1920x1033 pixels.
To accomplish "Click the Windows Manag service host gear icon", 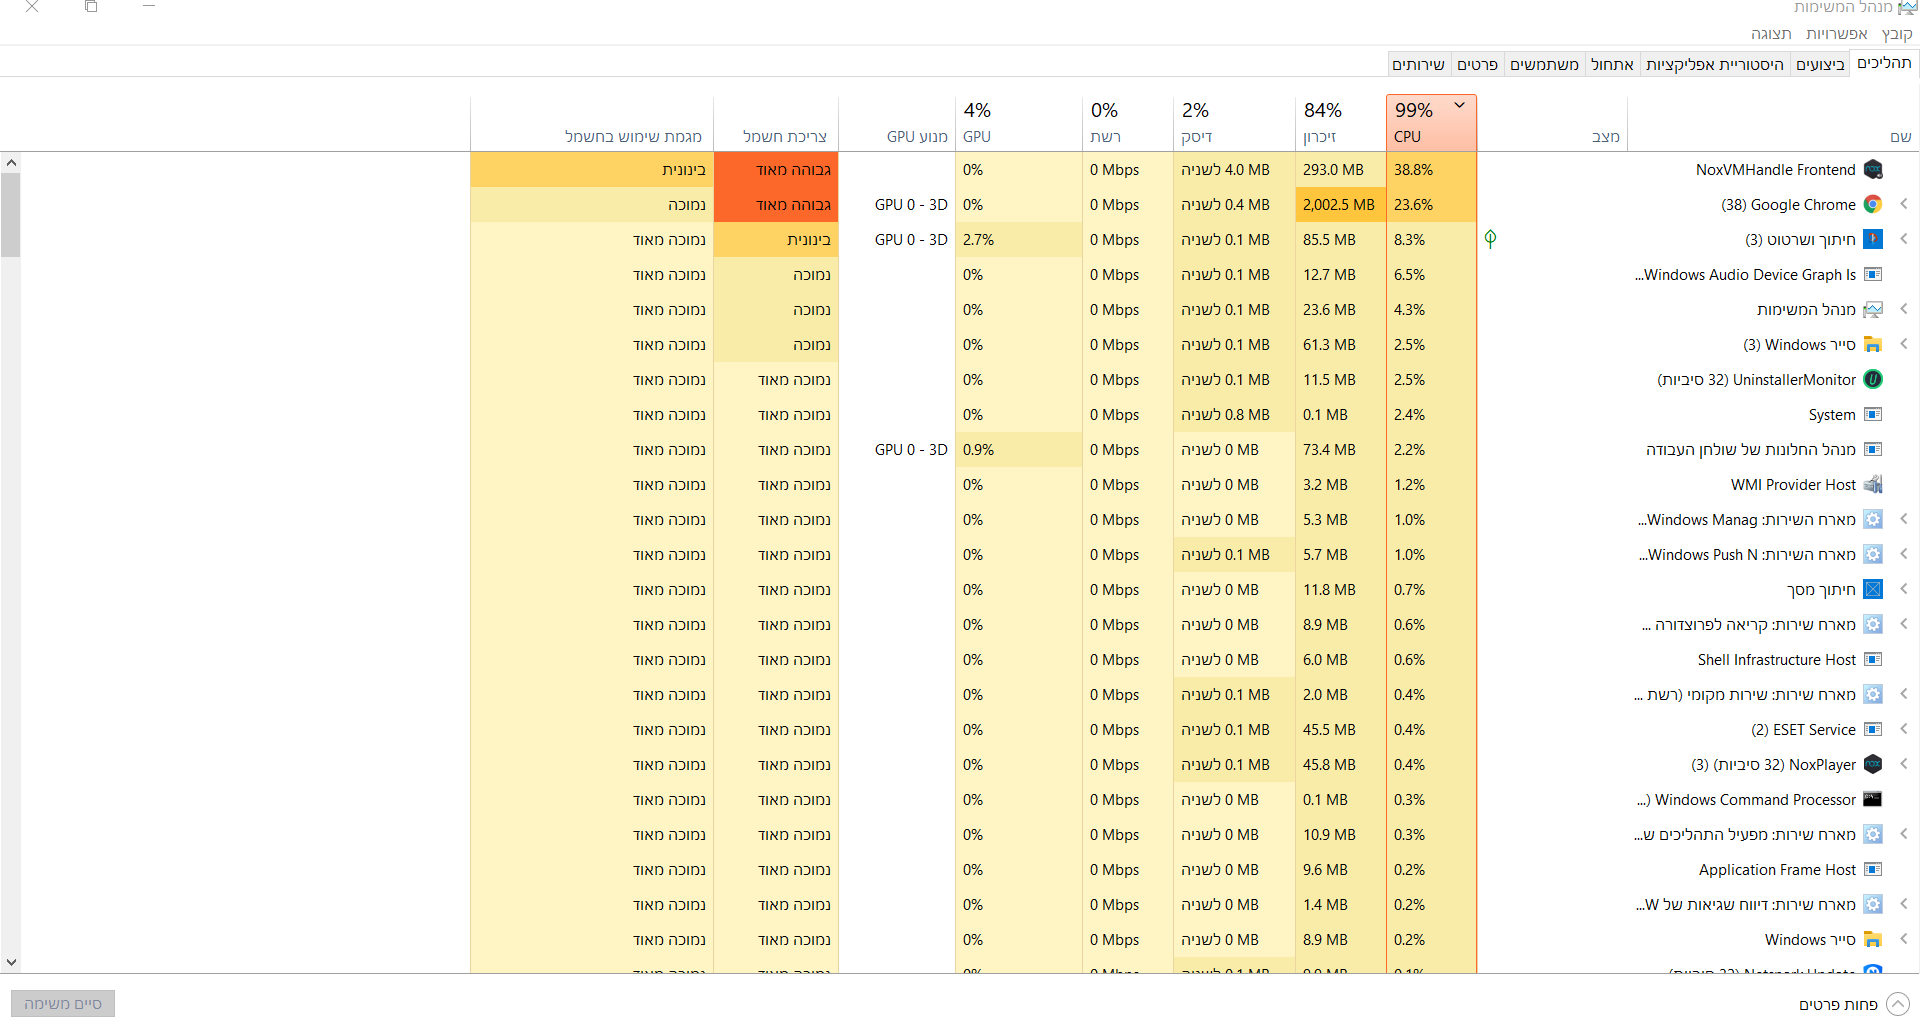I will pos(1873,520).
